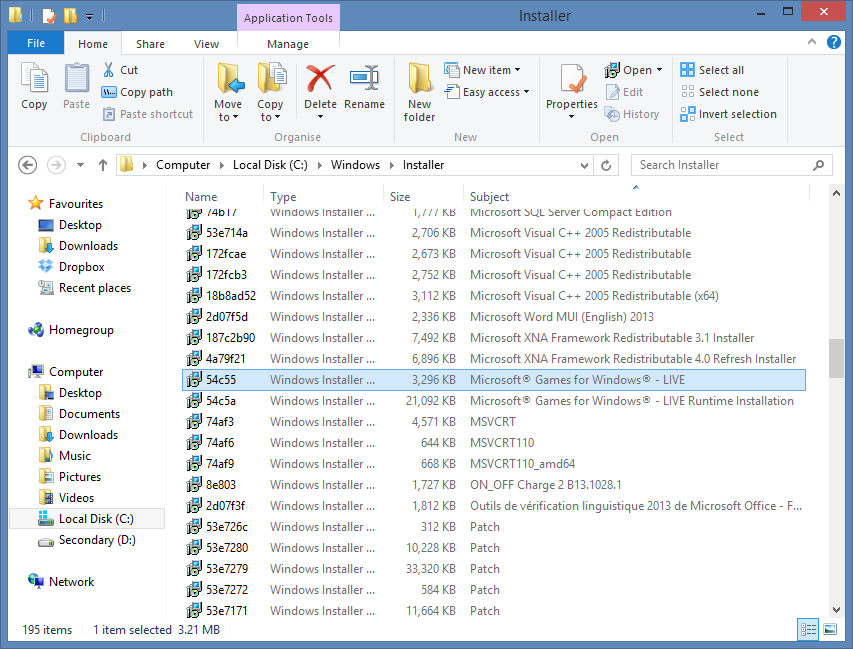Screen dimensions: 853x649
Task: Create a New folder
Action: coord(419,92)
